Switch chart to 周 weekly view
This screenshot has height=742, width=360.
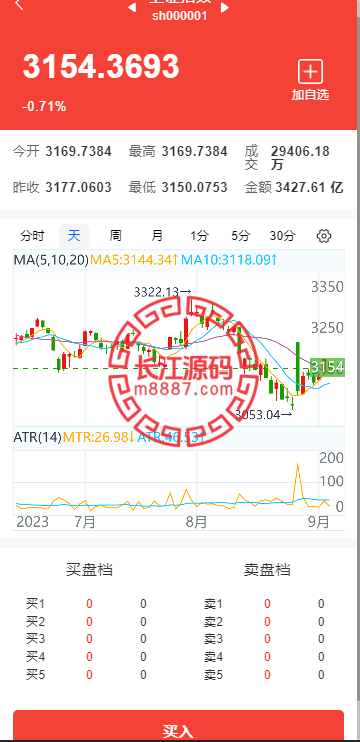coord(115,236)
